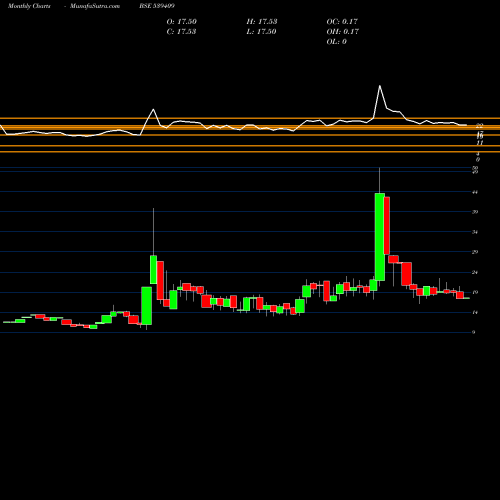Click the "OH: 0.17" readout
The height and width of the screenshot is (500, 500).
342,32
